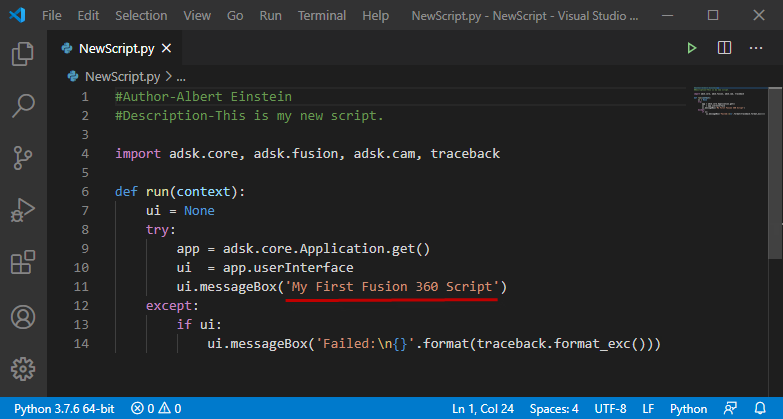Open the Search view
783x419 pixels.
point(23,106)
